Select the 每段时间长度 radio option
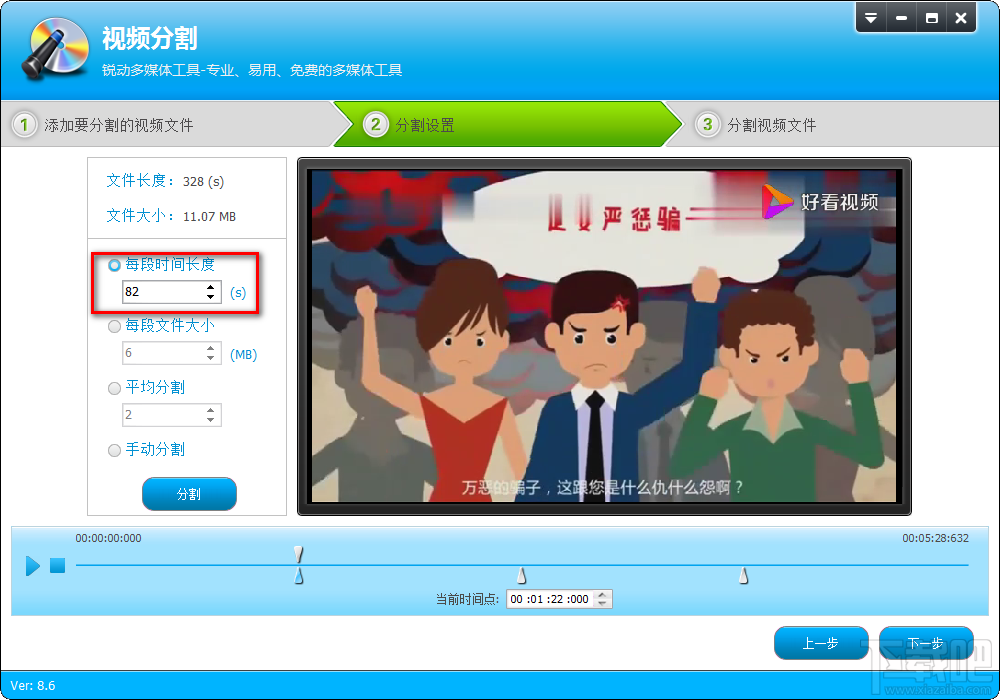 pos(114,265)
